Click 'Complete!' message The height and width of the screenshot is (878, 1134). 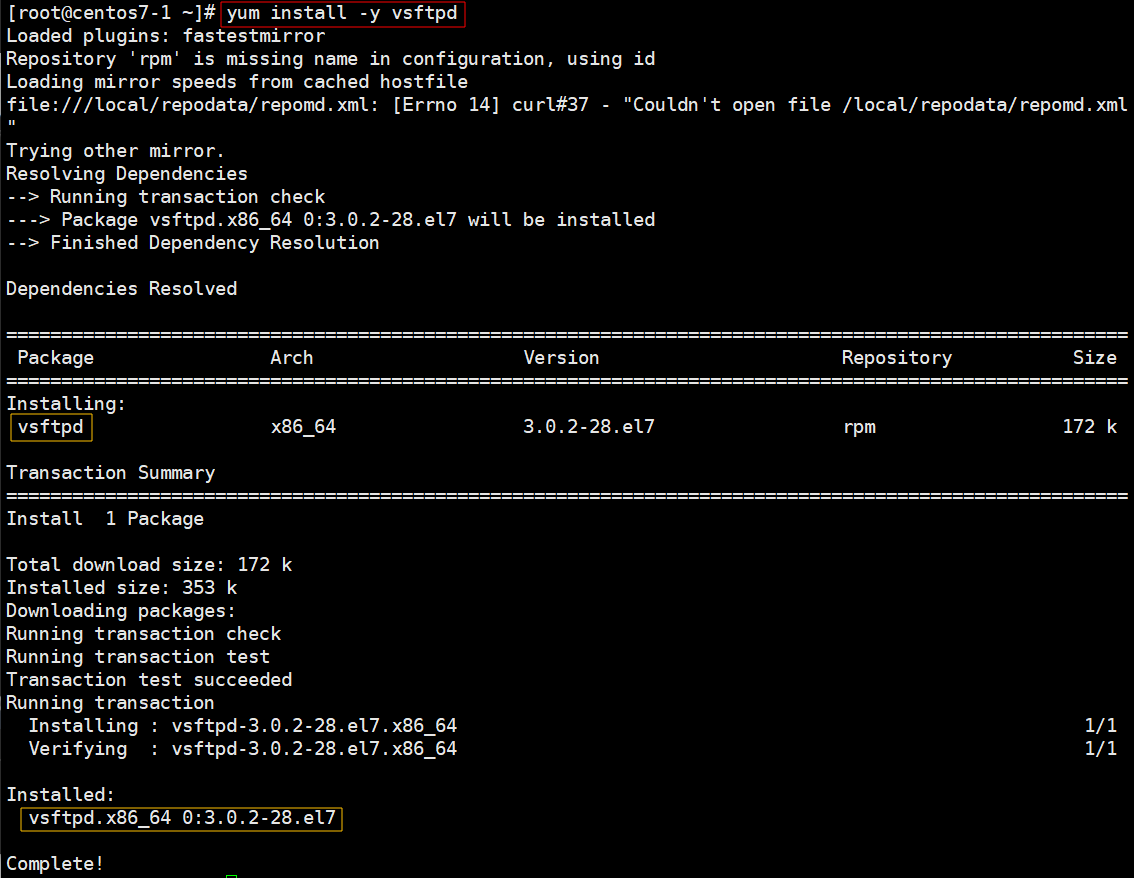coord(55,864)
